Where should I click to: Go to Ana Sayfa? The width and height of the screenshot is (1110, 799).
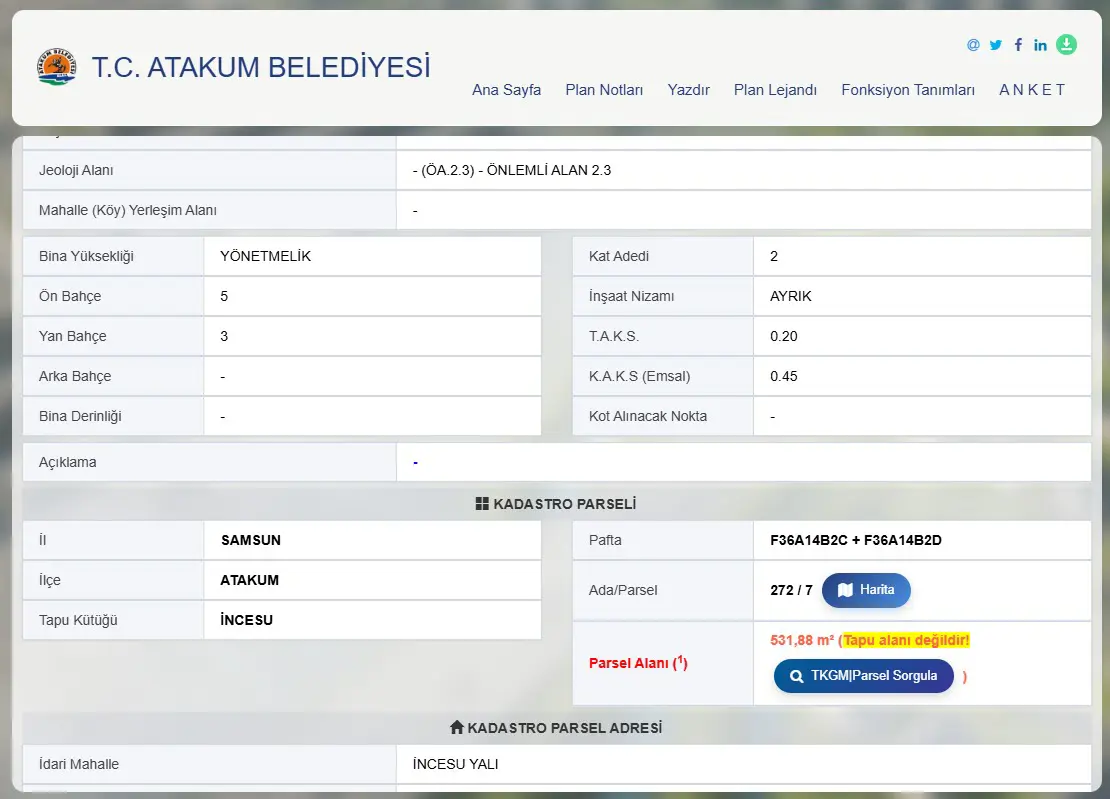(506, 90)
